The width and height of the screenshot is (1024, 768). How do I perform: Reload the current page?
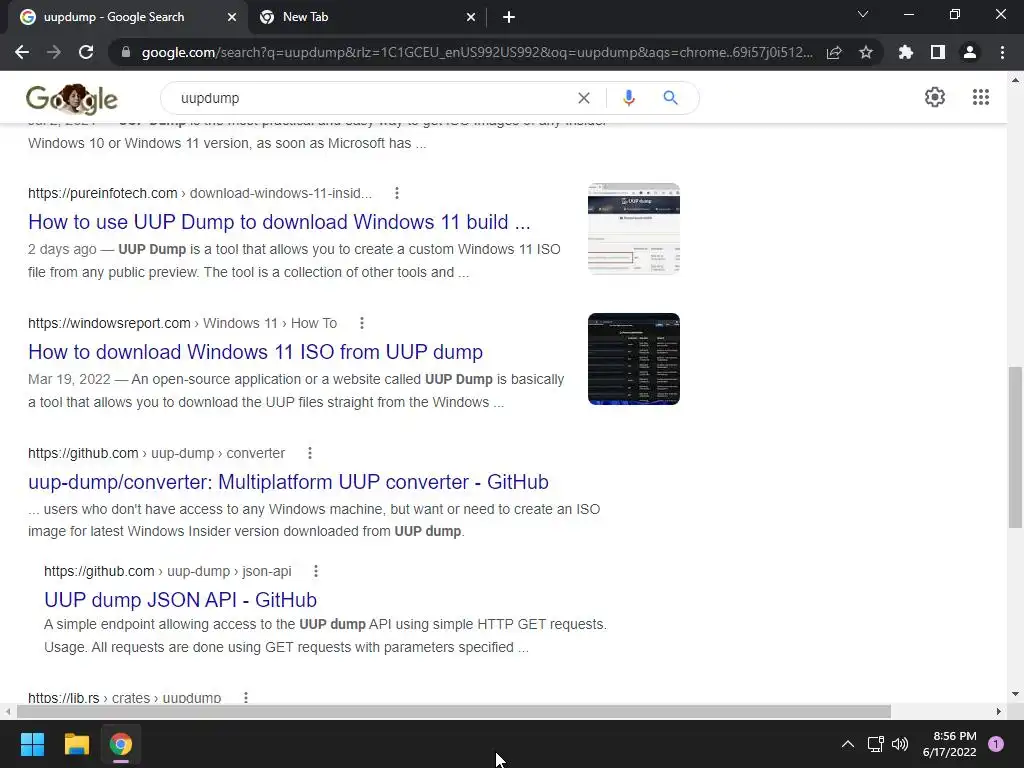click(86, 52)
